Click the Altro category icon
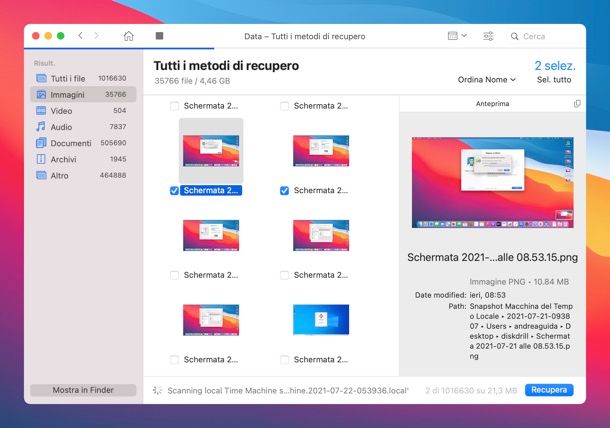610x428 pixels. coord(41,175)
